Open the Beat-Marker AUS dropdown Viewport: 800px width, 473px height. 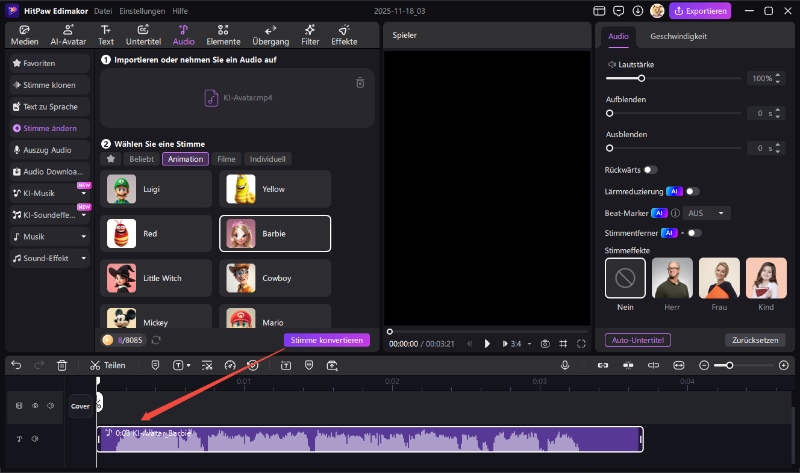(x=707, y=213)
